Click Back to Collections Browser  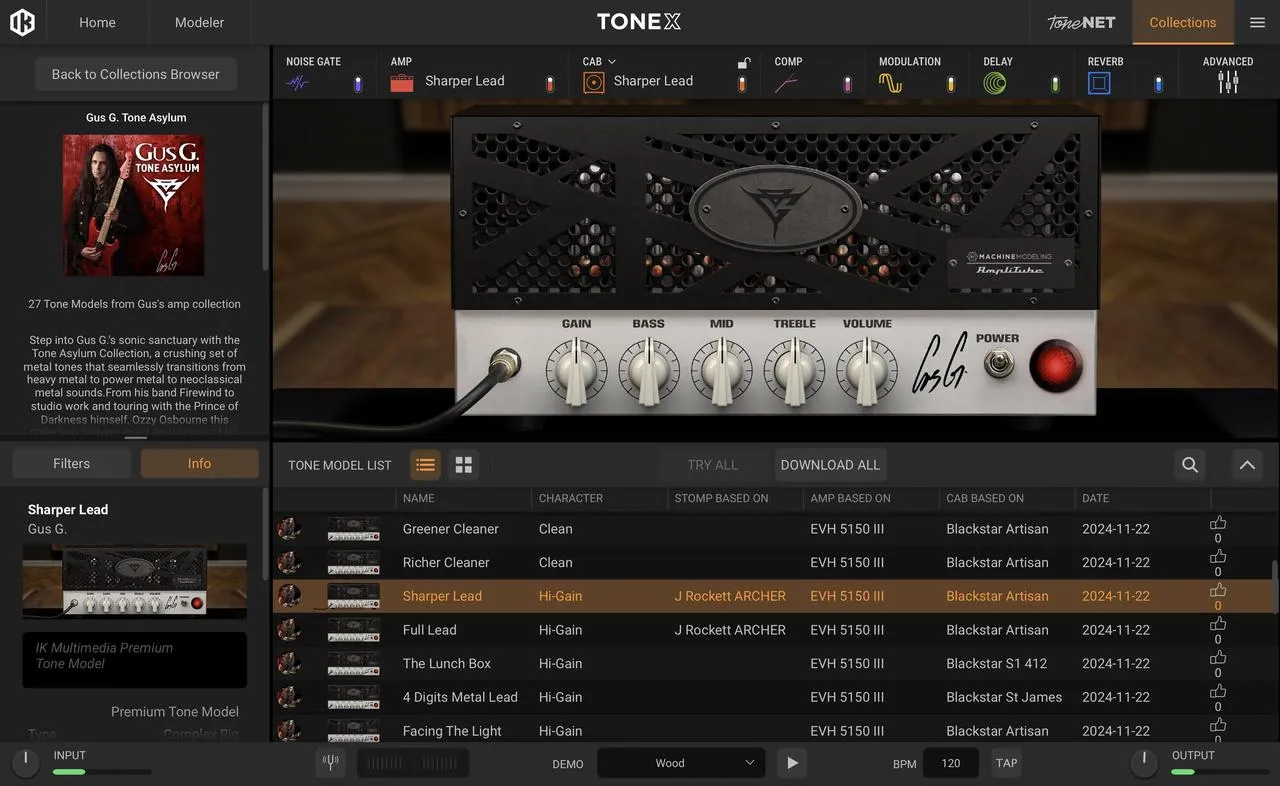[x=136, y=74]
